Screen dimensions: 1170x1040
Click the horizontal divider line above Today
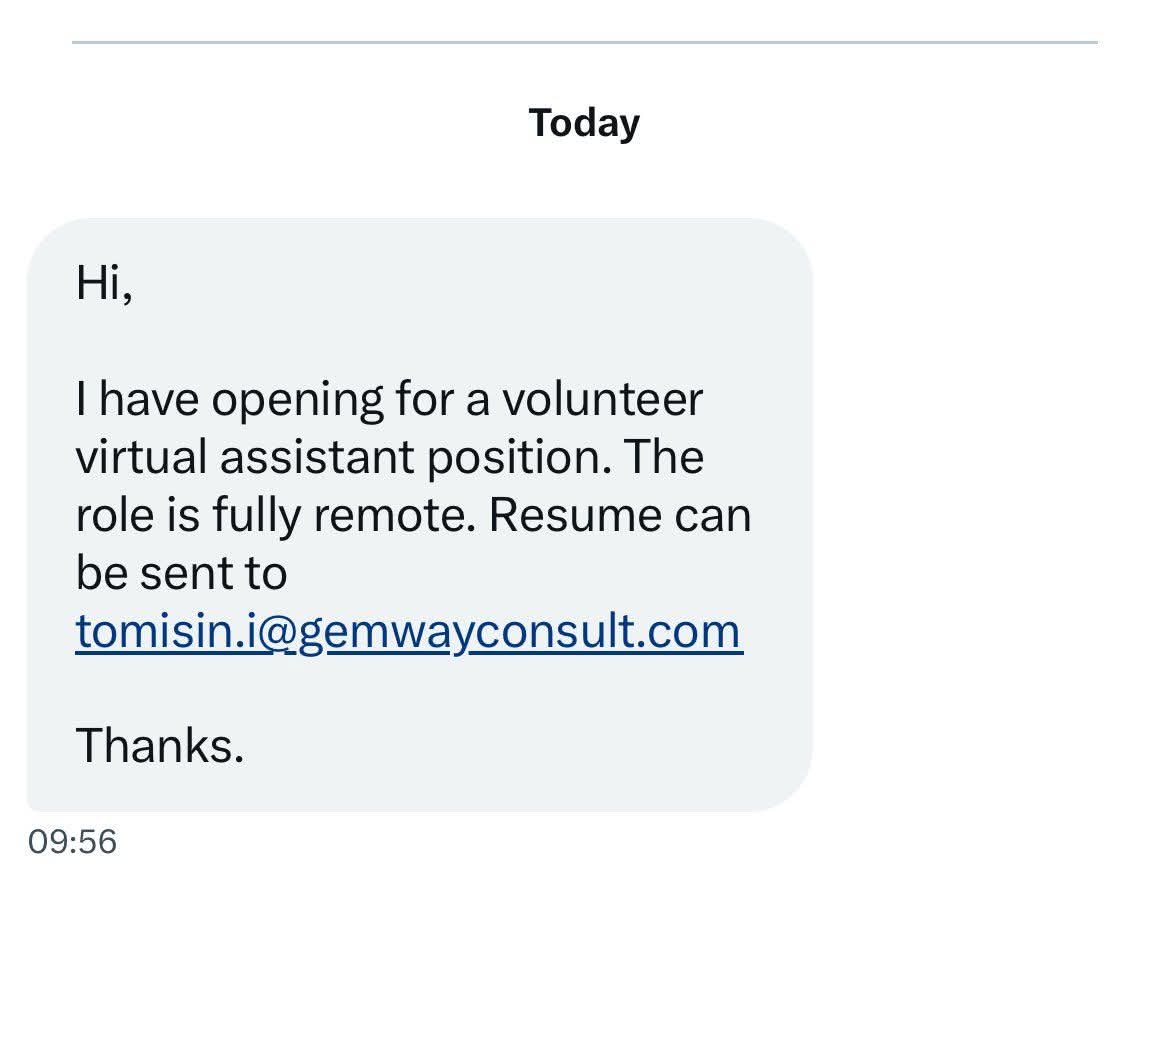click(584, 42)
